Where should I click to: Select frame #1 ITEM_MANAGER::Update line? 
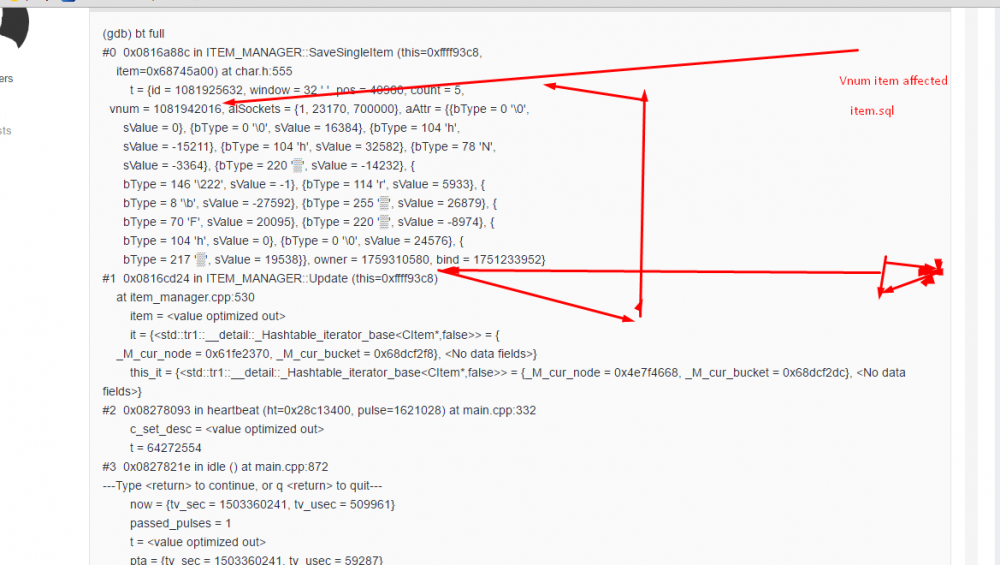(270, 279)
